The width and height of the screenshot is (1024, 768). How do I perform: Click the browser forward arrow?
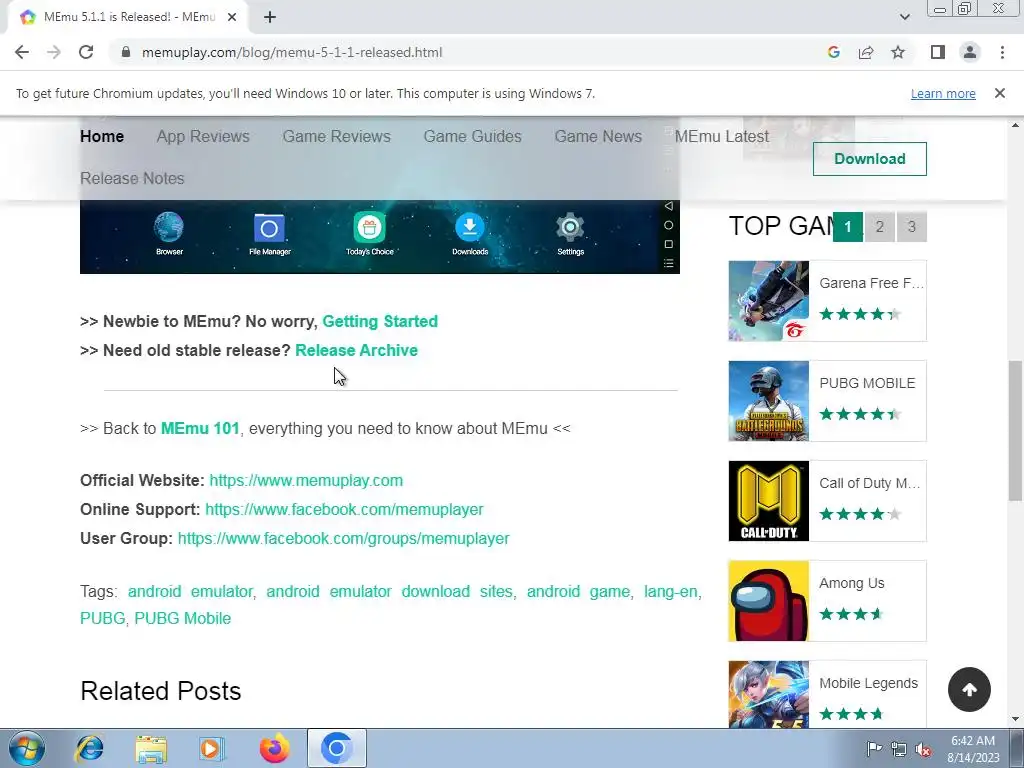click(54, 52)
